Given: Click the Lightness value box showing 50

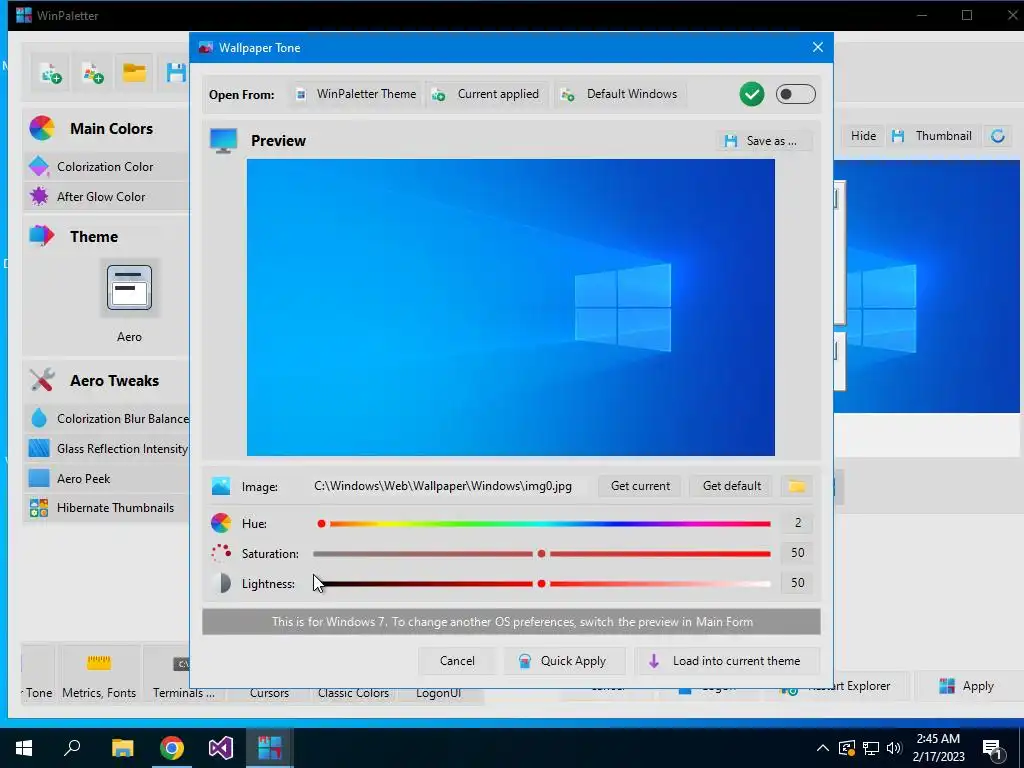Looking at the screenshot, I should (797, 583).
